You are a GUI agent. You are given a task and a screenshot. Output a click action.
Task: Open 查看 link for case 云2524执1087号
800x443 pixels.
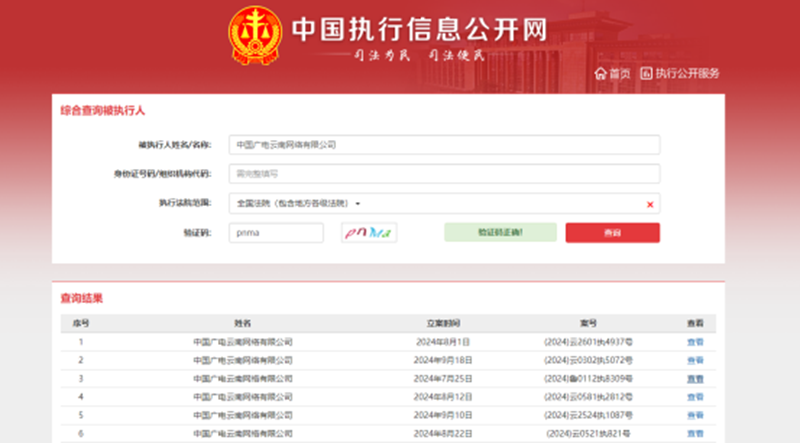tap(694, 415)
